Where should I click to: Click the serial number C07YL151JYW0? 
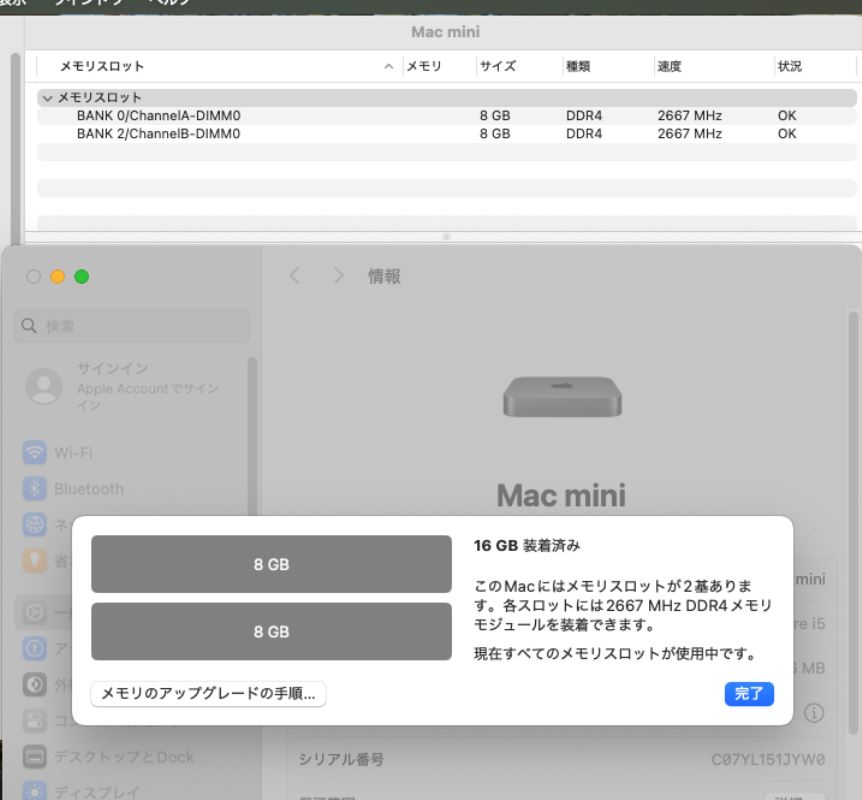click(768, 759)
